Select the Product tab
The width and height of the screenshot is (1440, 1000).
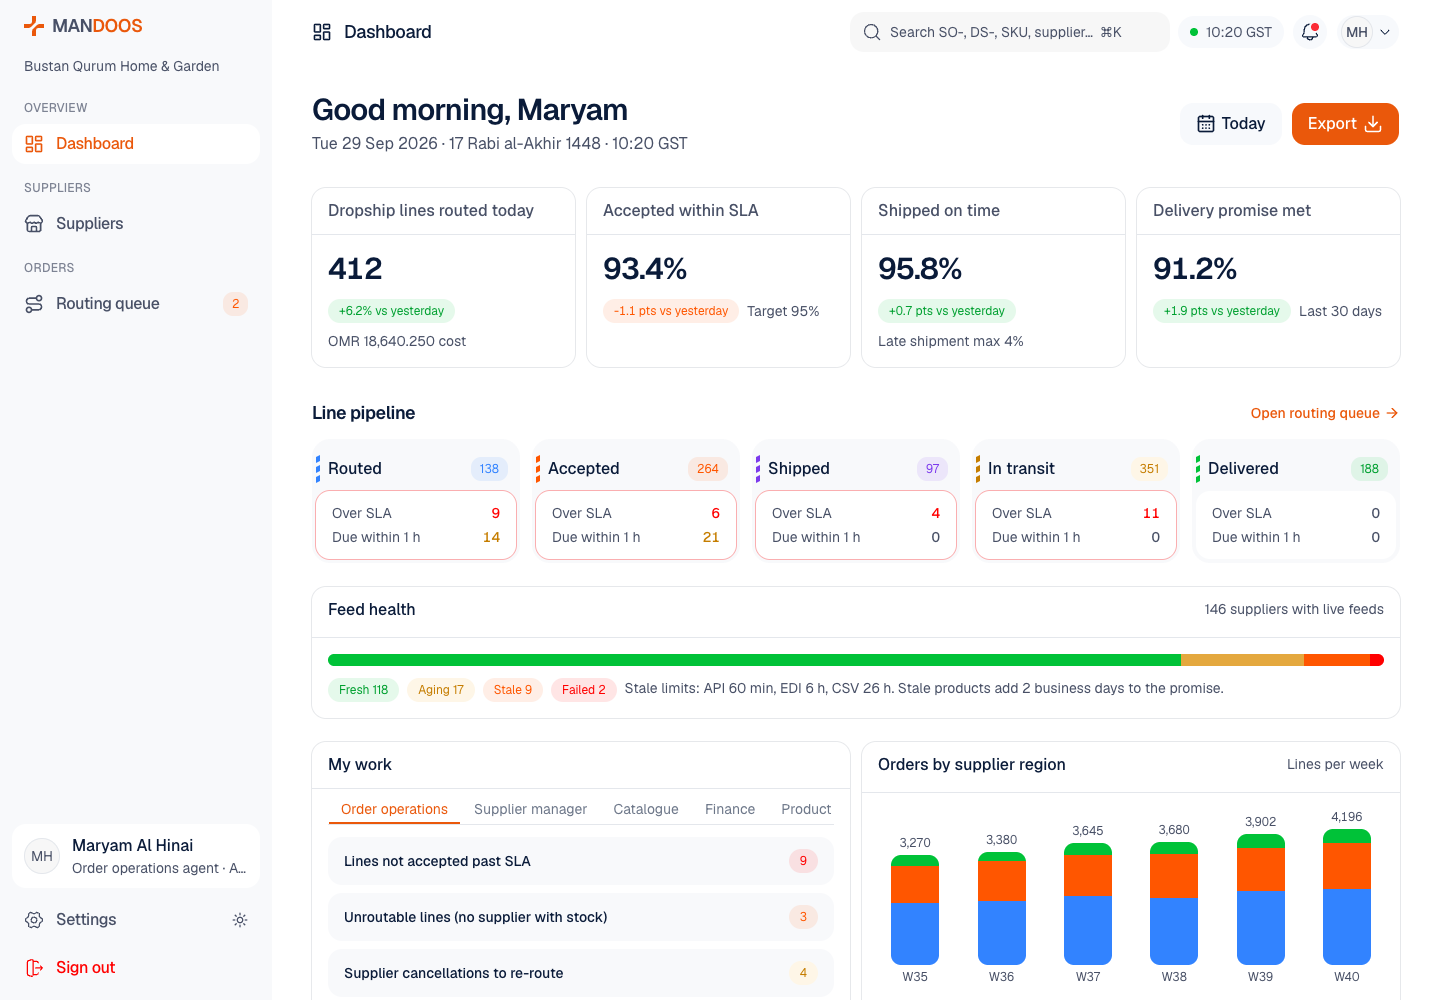pos(806,809)
